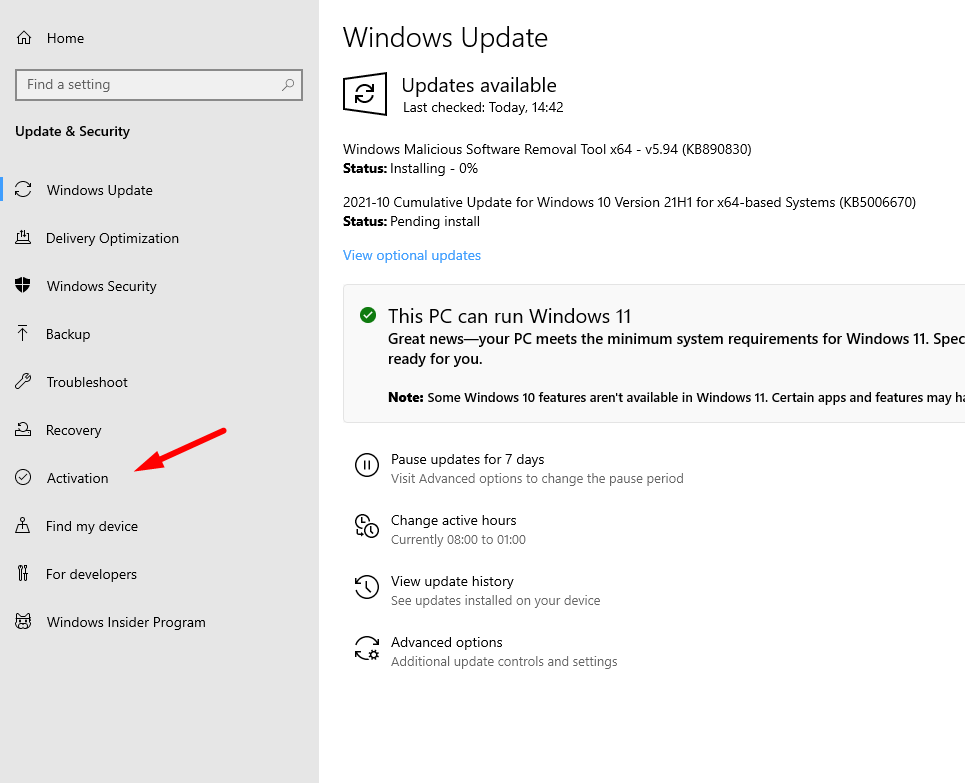This screenshot has width=965, height=783.
Task: Click the clock icon for active hours
Action: click(x=367, y=526)
